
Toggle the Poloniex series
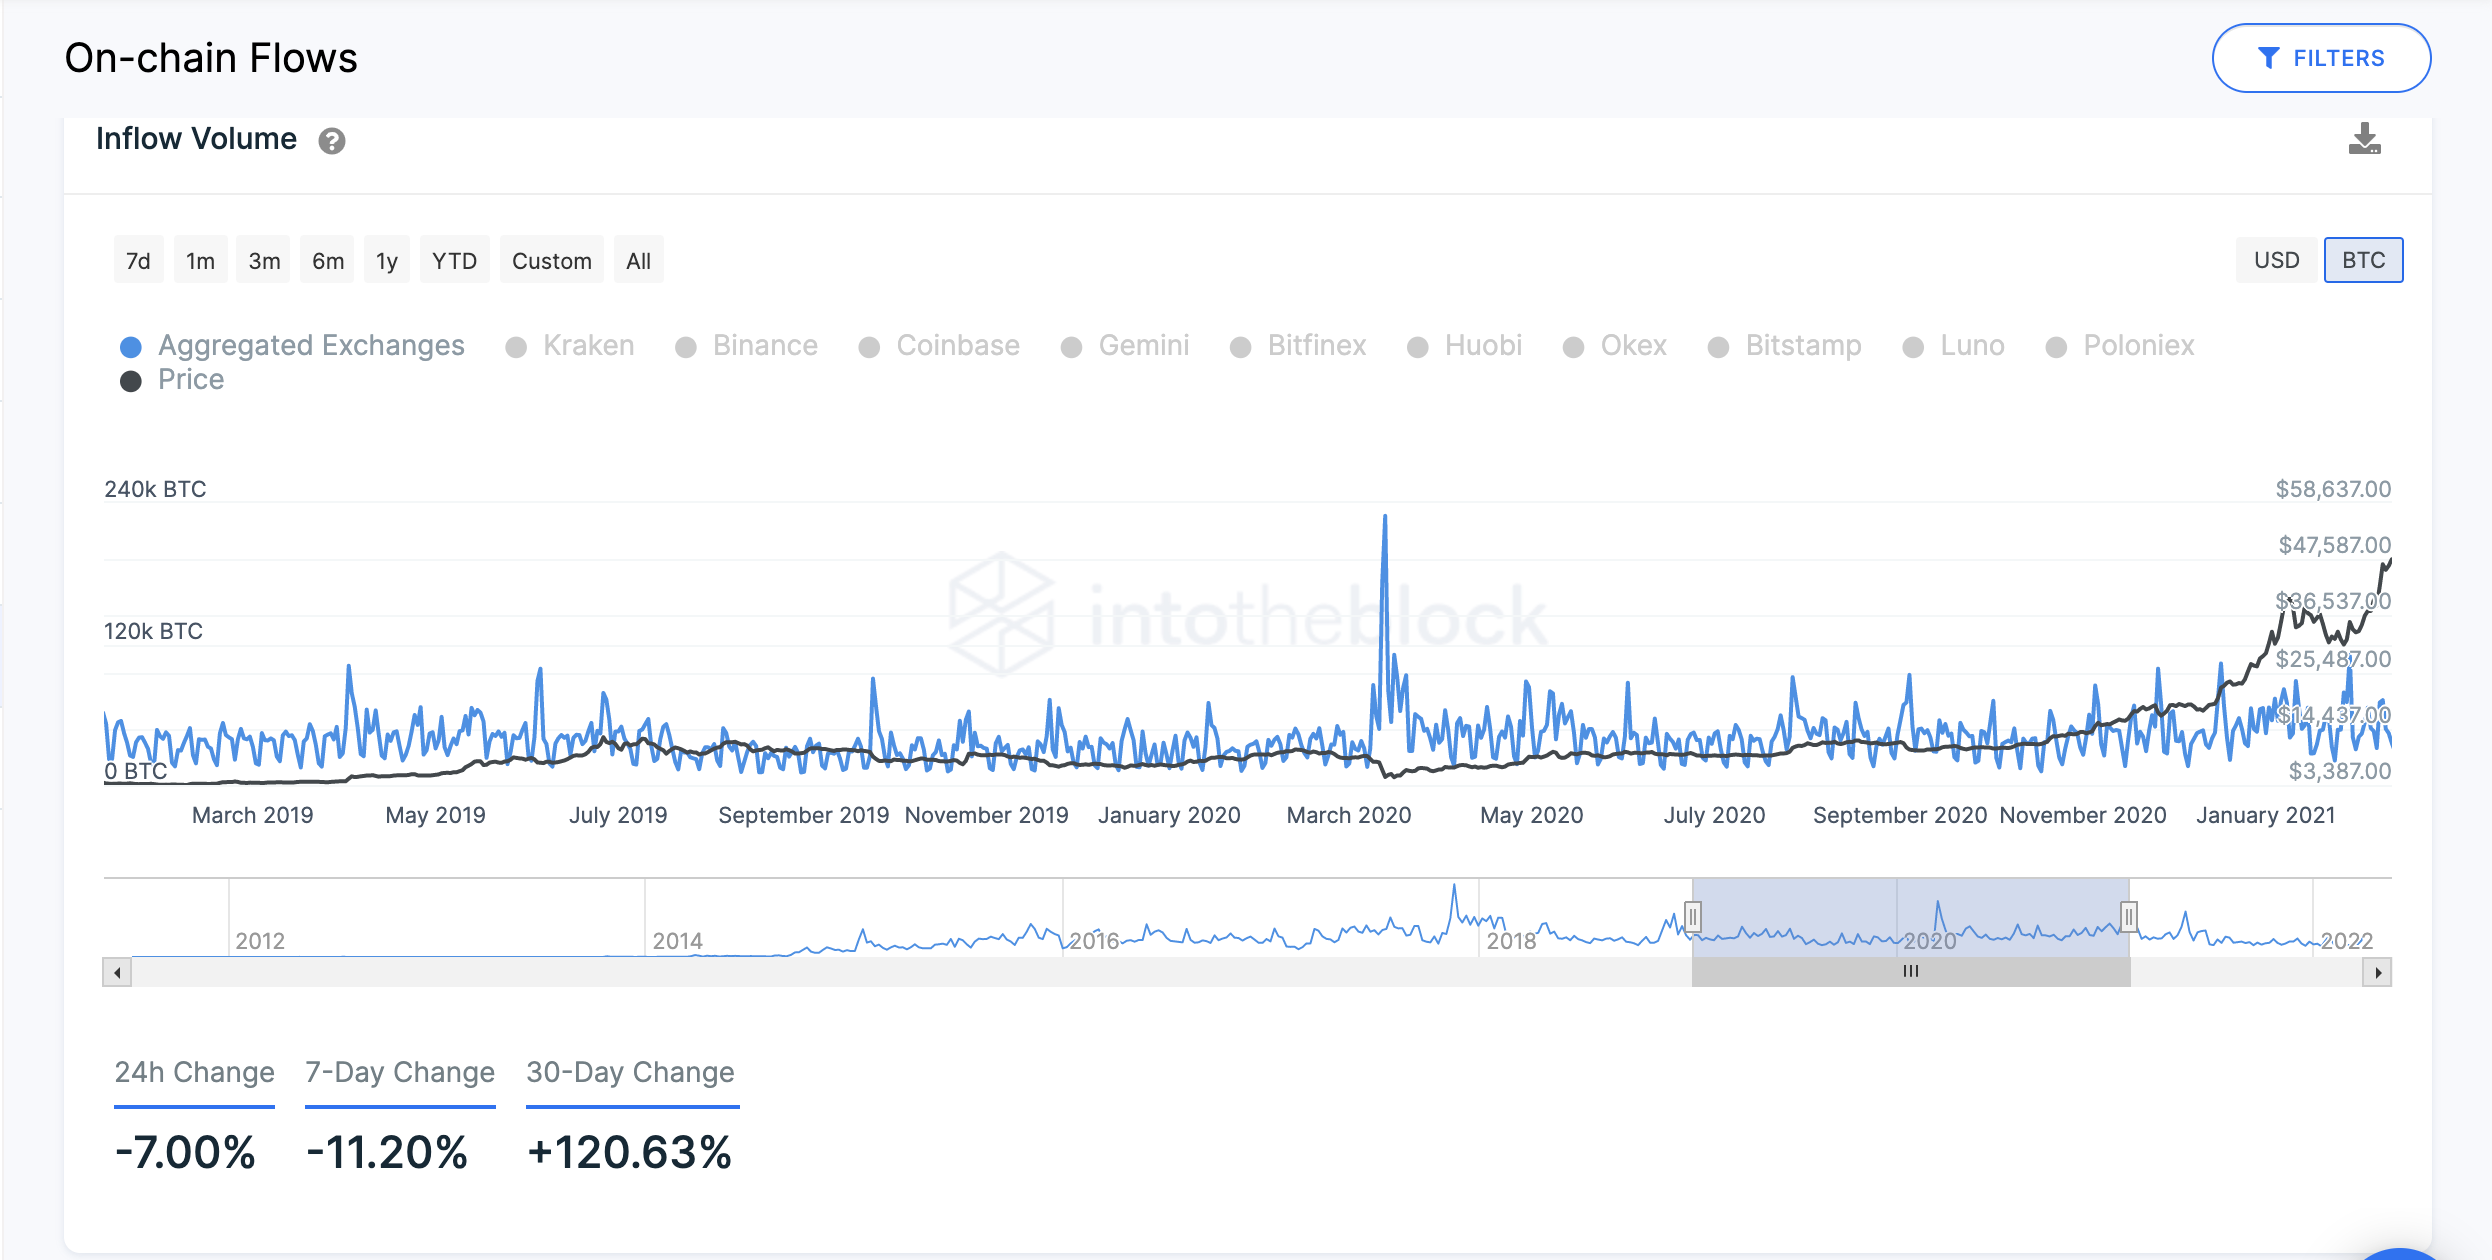2120,346
